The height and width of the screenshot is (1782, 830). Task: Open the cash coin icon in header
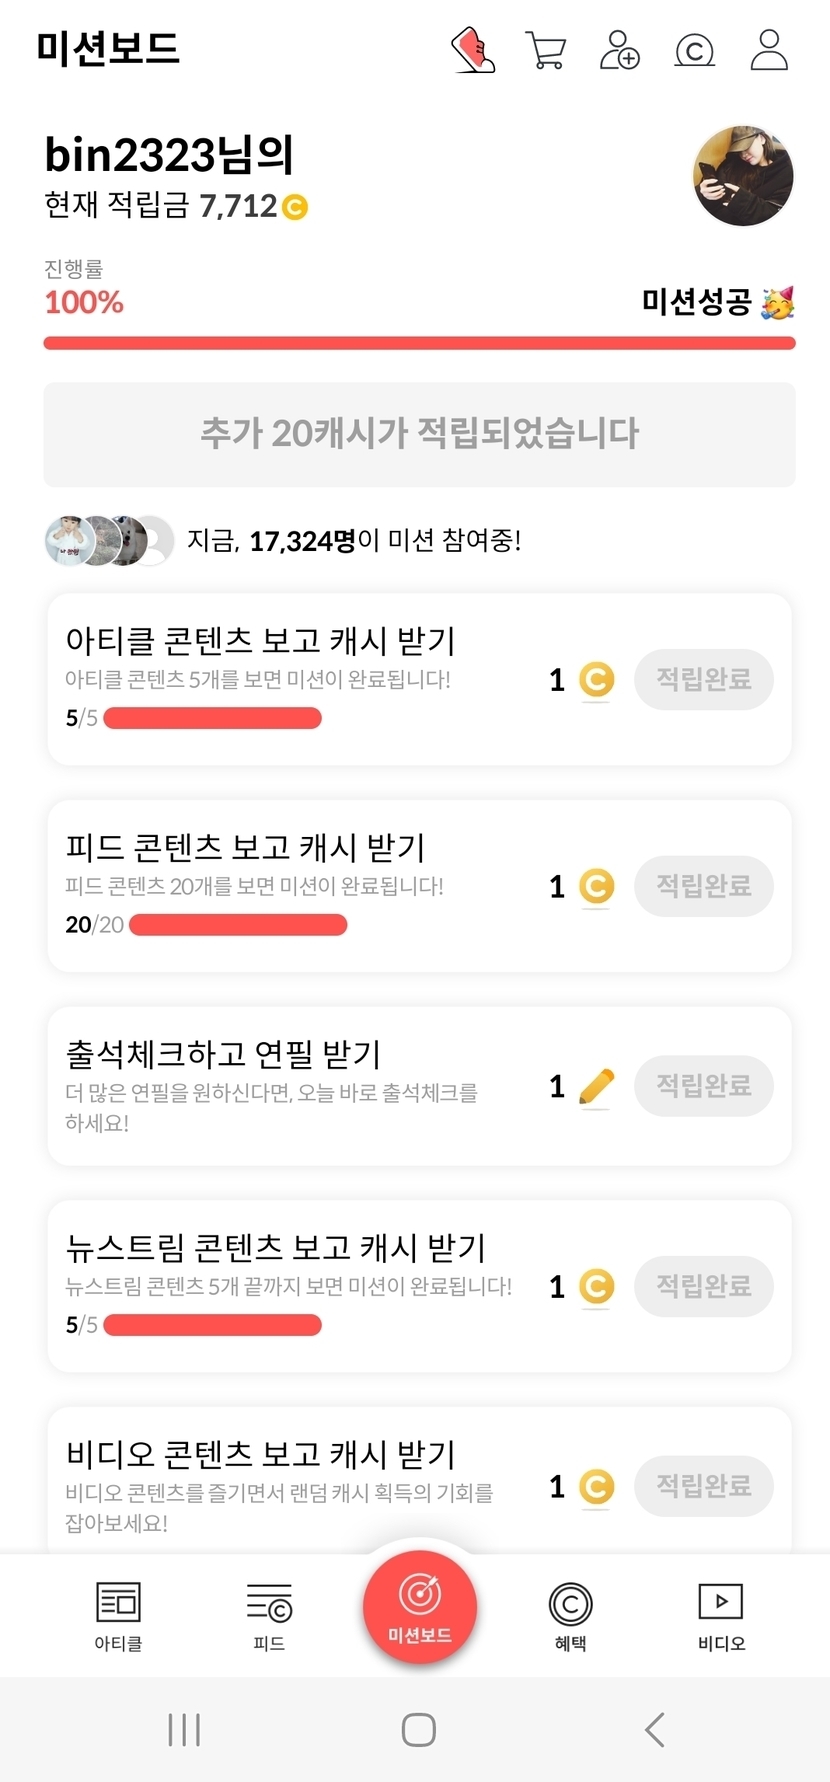coord(695,50)
